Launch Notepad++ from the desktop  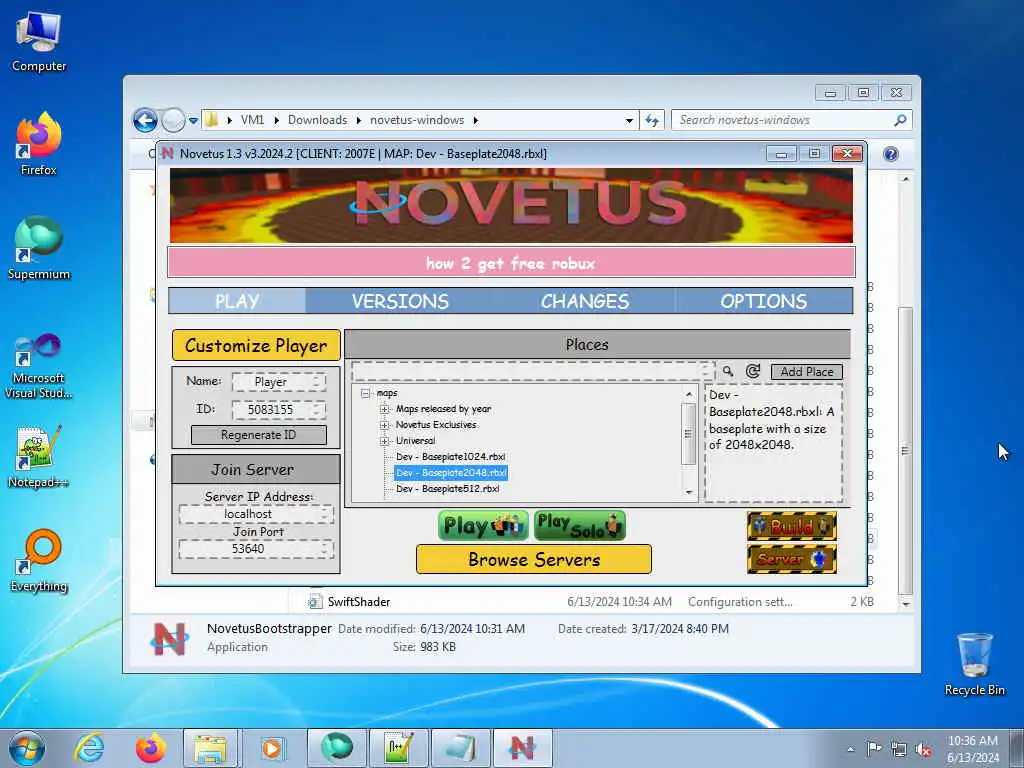pyautogui.click(x=39, y=457)
